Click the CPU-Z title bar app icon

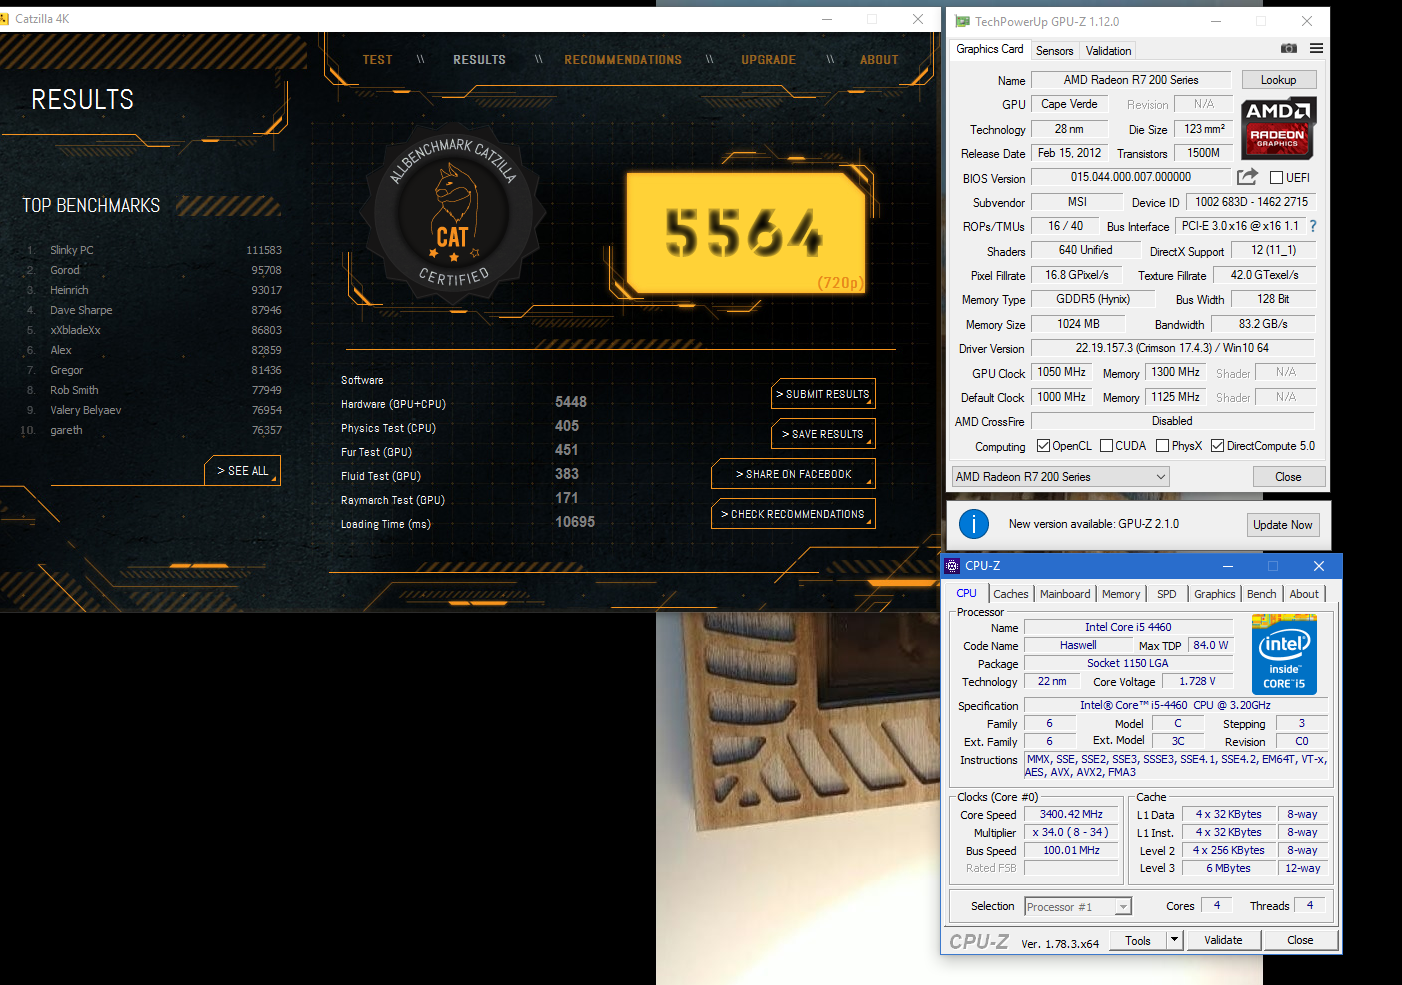952,566
